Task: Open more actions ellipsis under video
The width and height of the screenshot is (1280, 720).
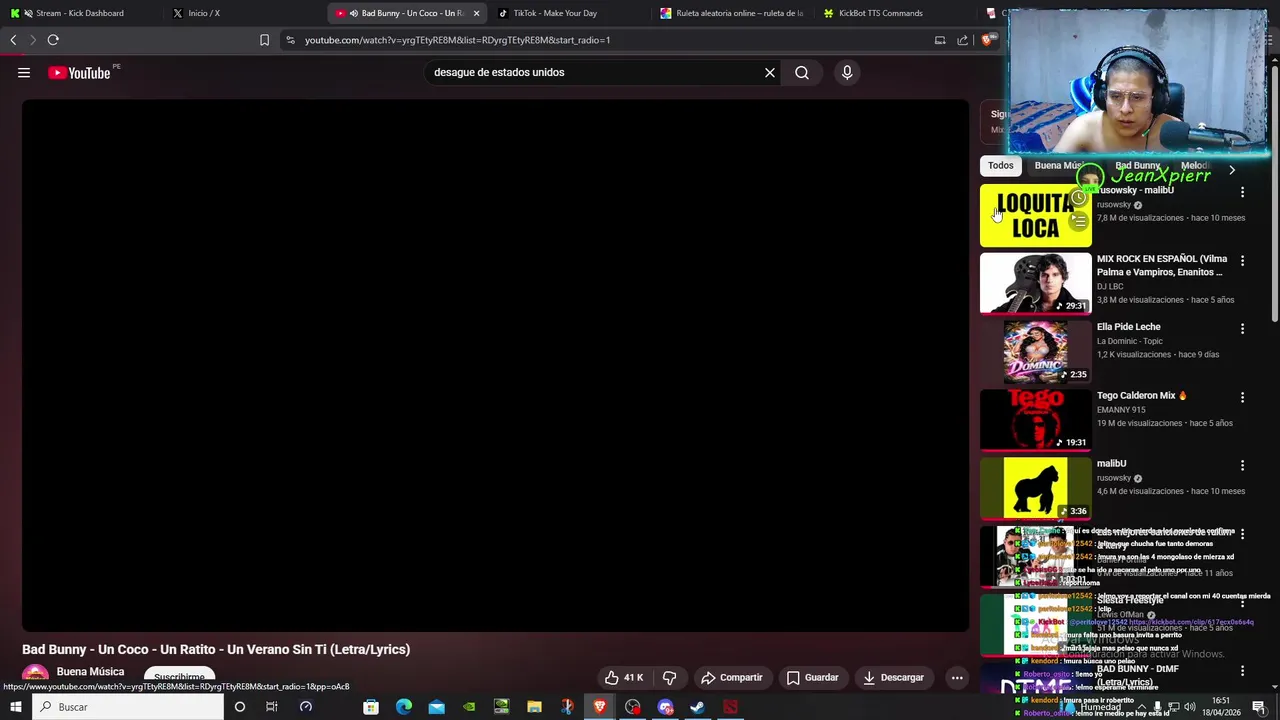Action: point(957,677)
